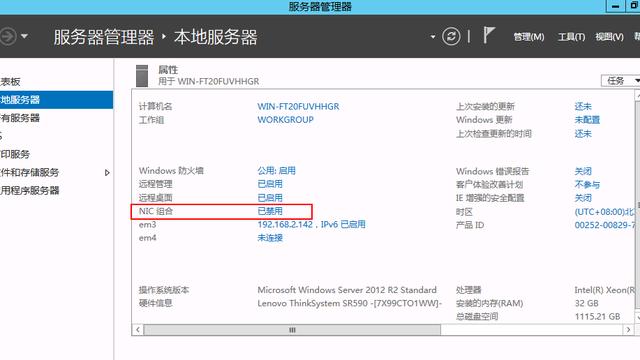
Task: Click the refresh icon in header
Action: [x=451, y=37]
